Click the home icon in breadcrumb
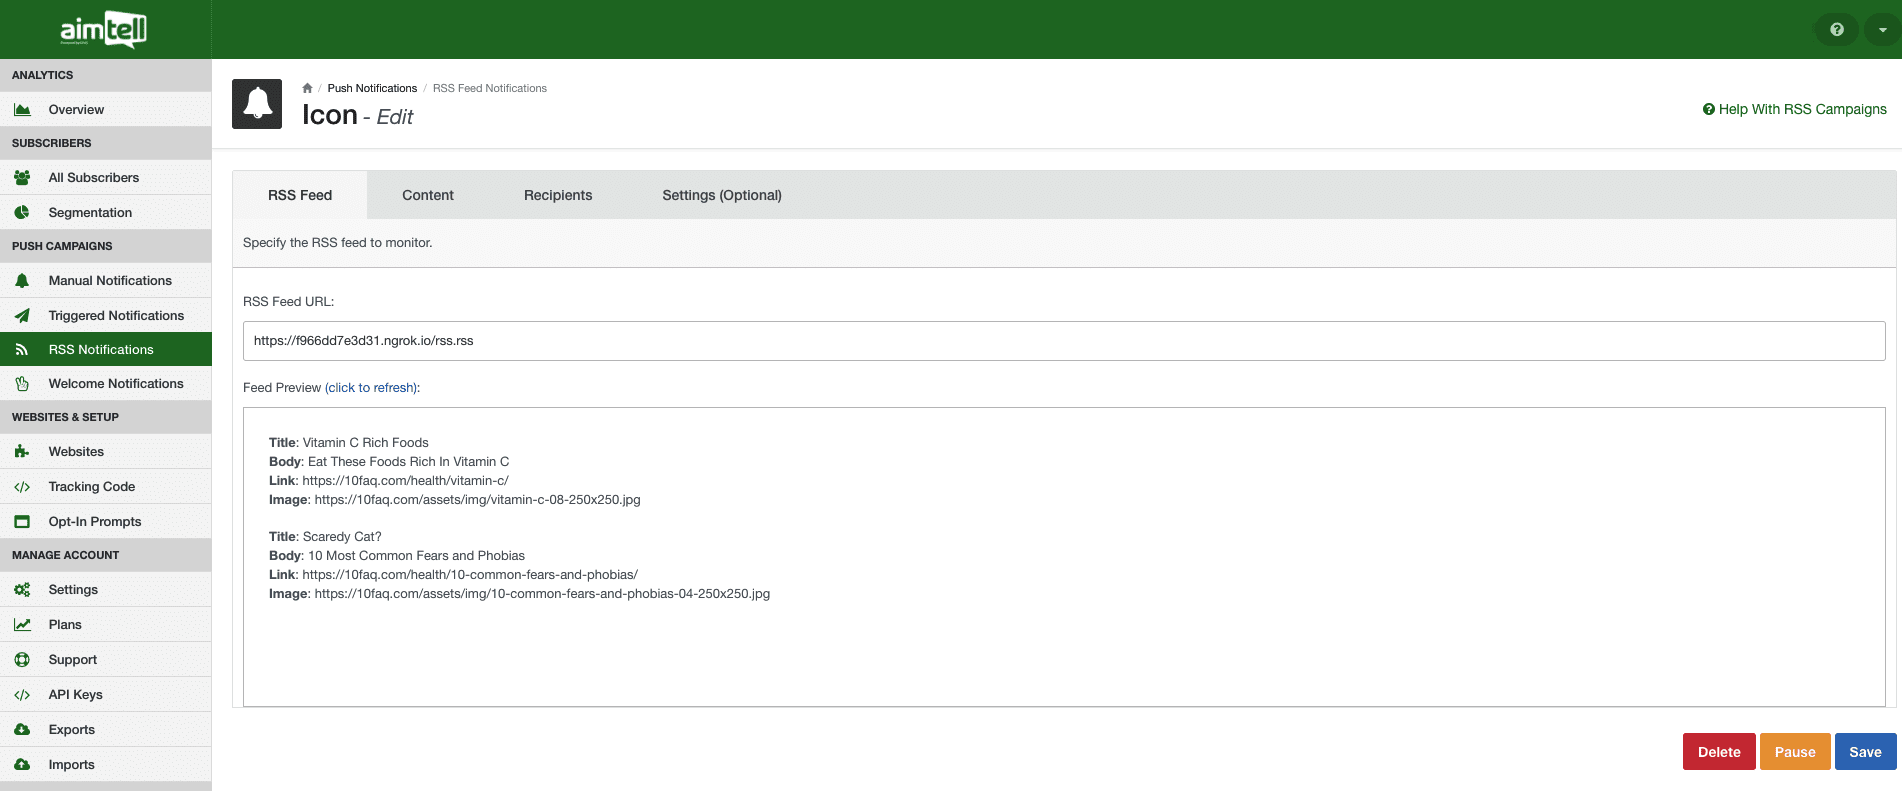The height and width of the screenshot is (791, 1902). click(307, 88)
